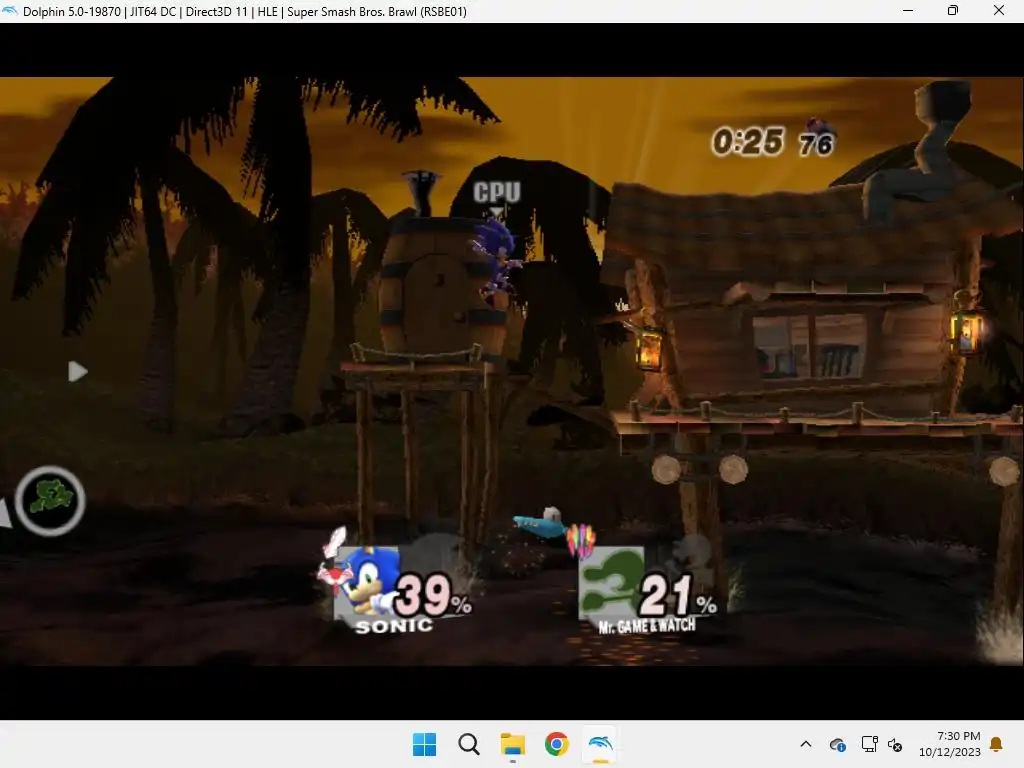Click the Dolphin logo in title bar
The height and width of the screenshot is (768, 1024).
pos(10,10)
